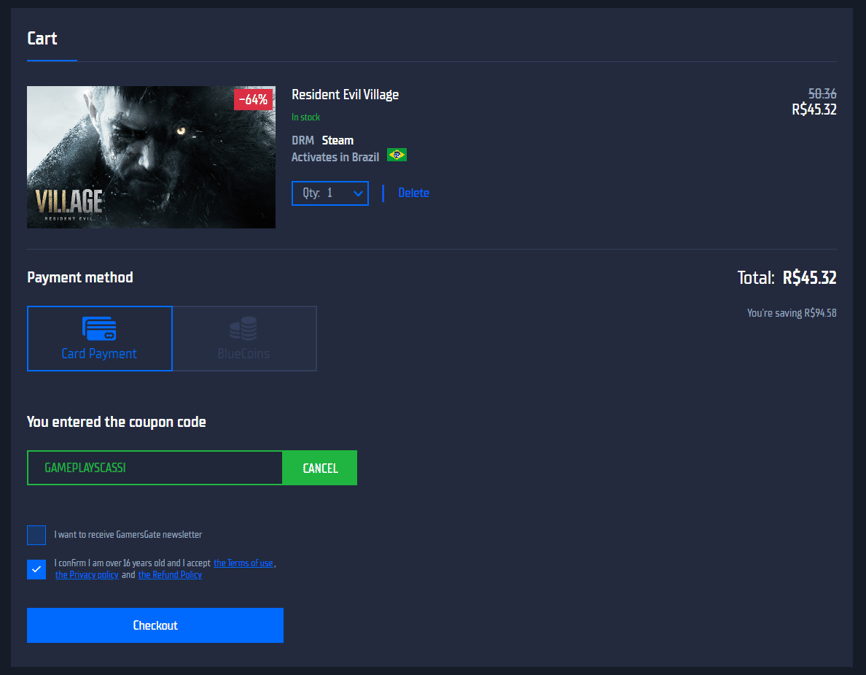Click the -64% discount badge

click(254, 99)
